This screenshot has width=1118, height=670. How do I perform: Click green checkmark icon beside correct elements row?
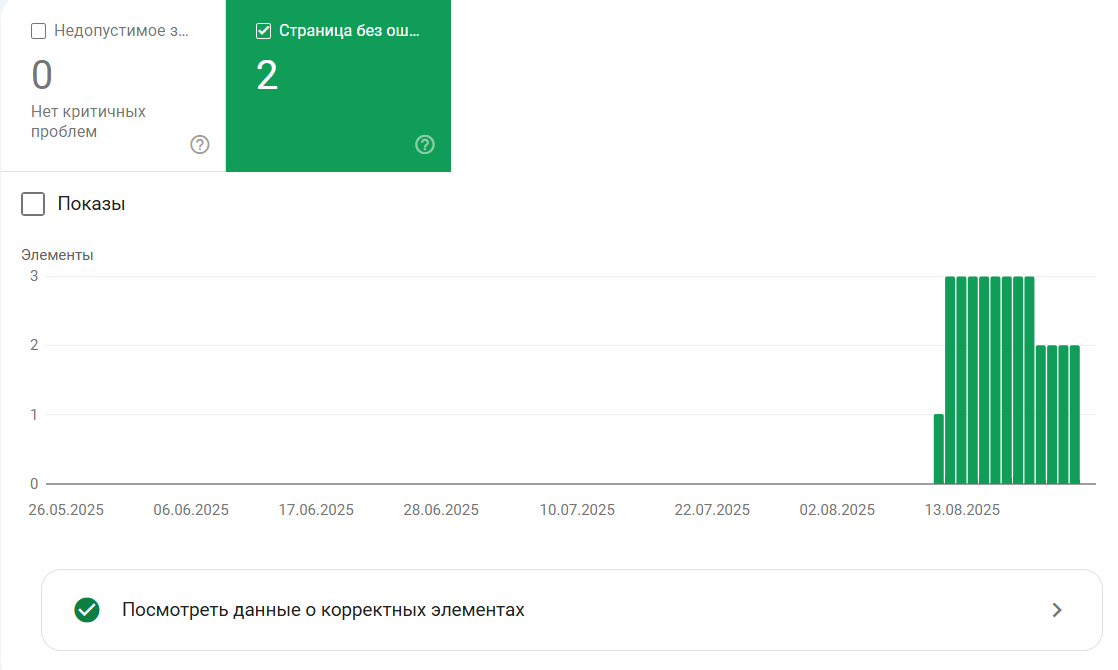tap(87, 610)
